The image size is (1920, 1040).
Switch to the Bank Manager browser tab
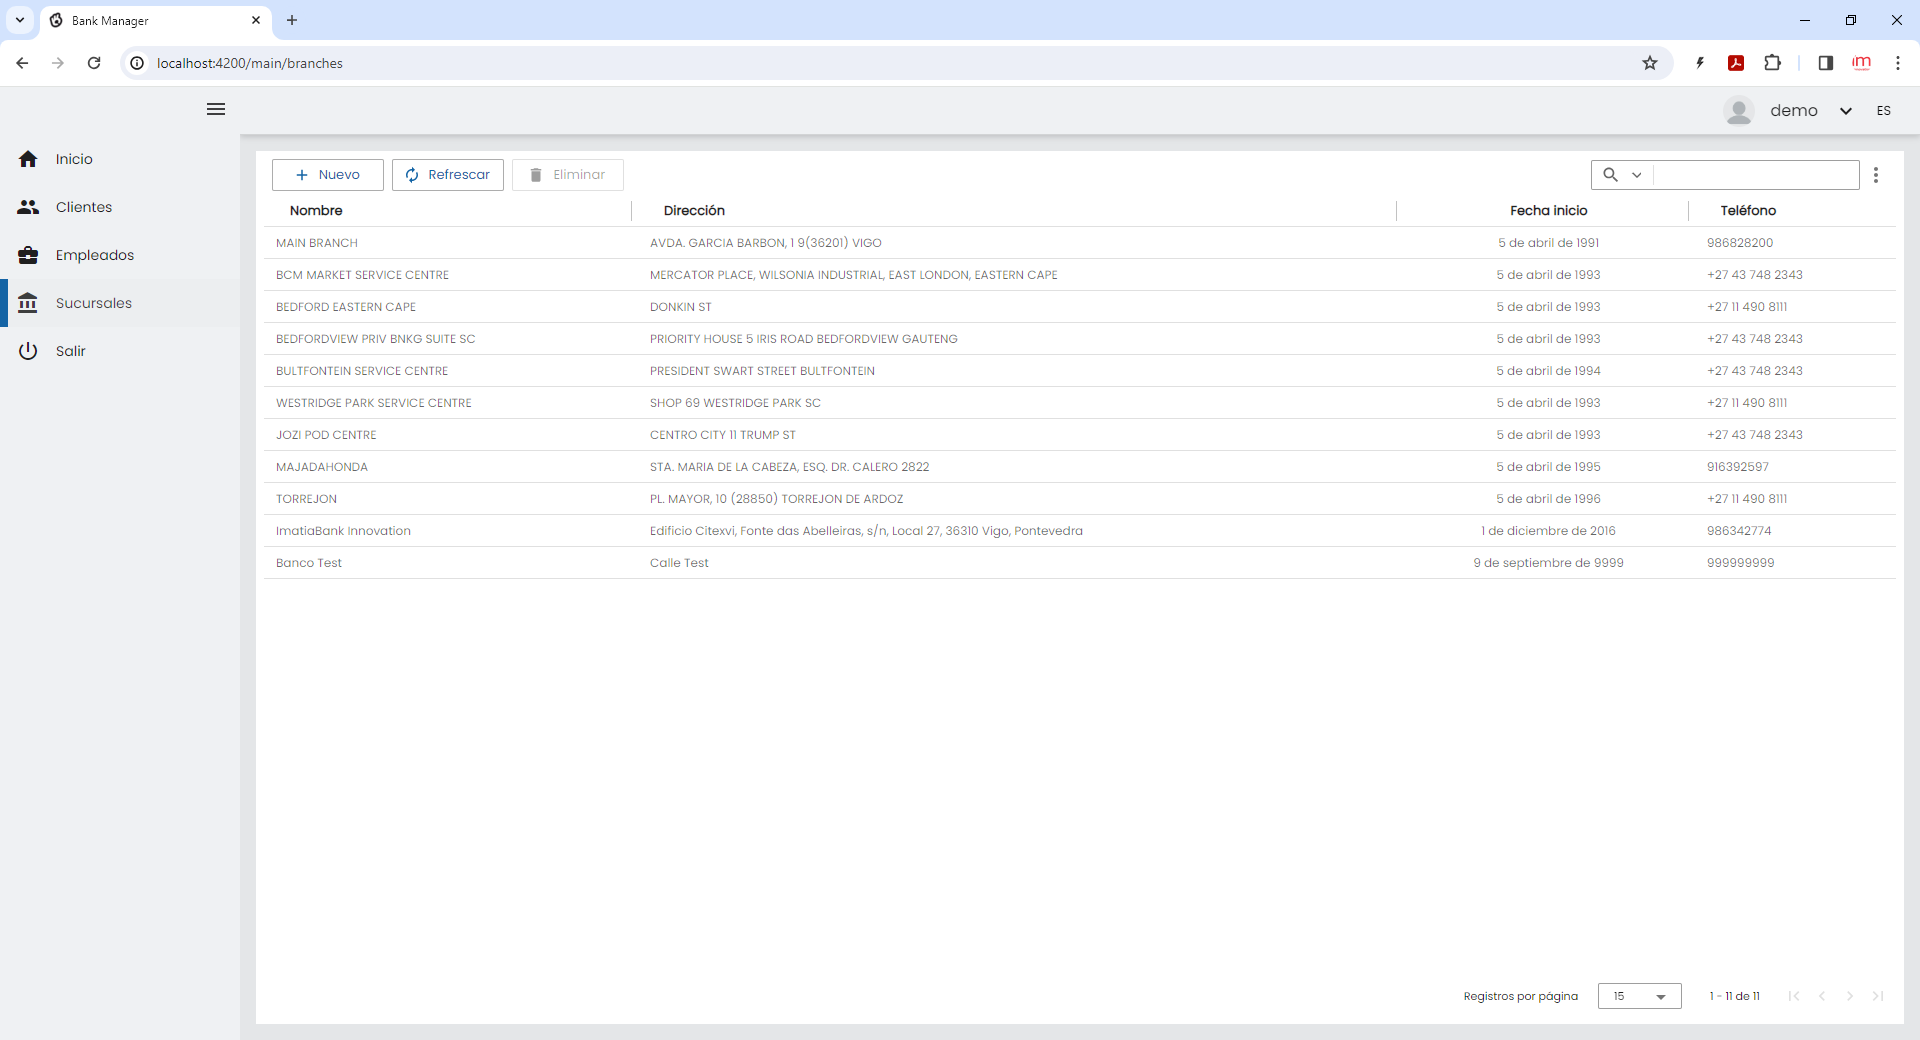(154, 20)
